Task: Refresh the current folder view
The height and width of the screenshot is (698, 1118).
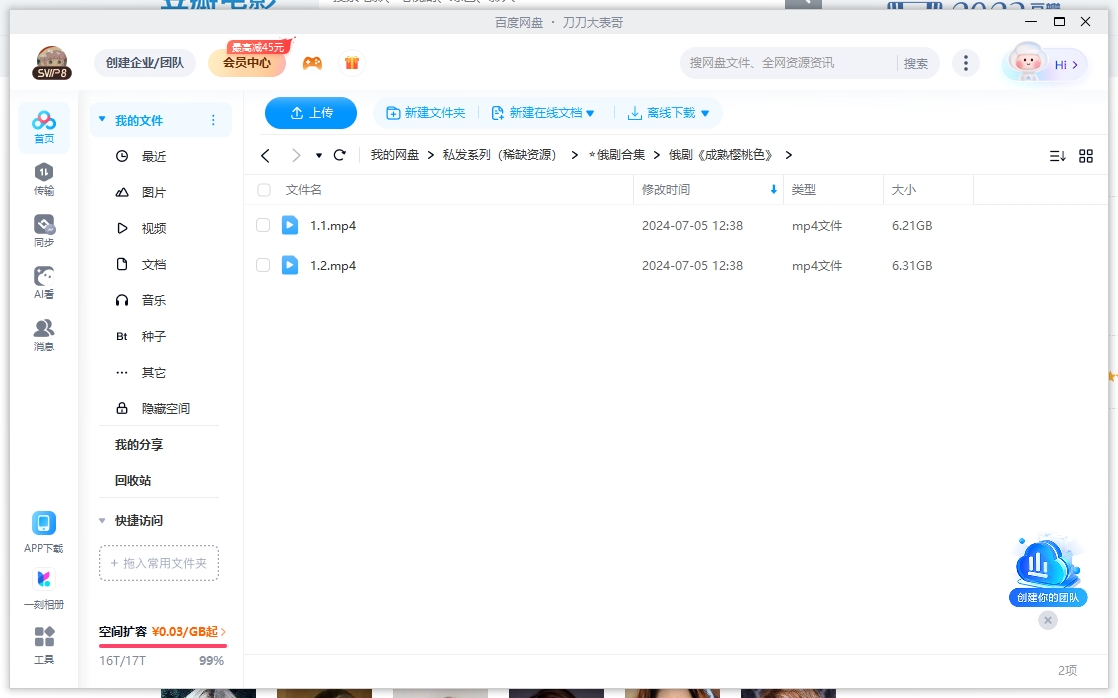Action: [340, 155]
